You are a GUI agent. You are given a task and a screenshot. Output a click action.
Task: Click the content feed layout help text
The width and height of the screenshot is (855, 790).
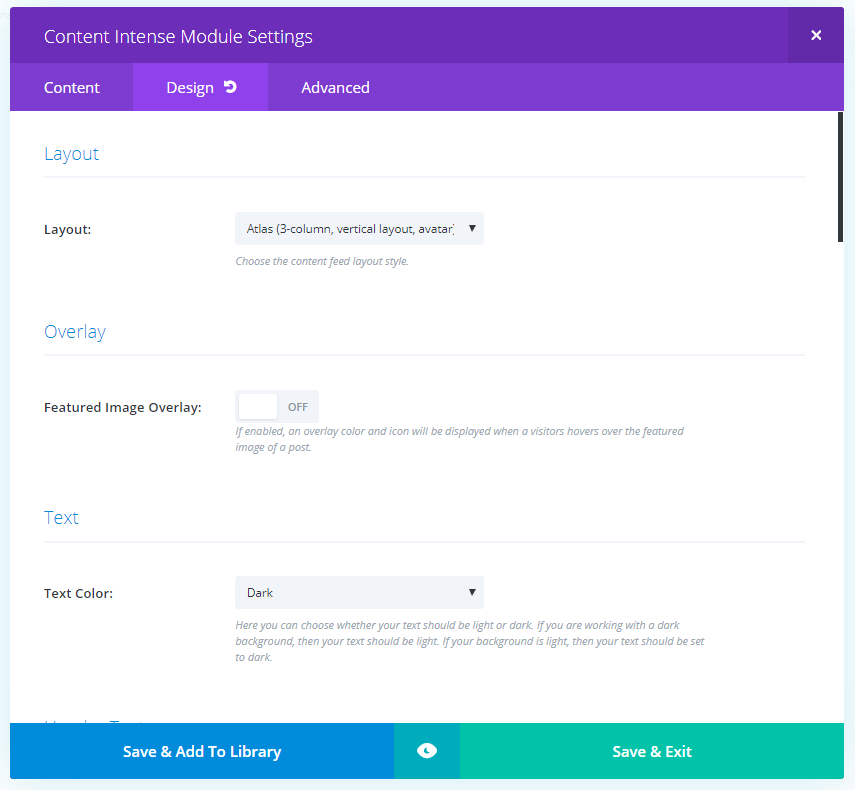(x=322, y=262)
